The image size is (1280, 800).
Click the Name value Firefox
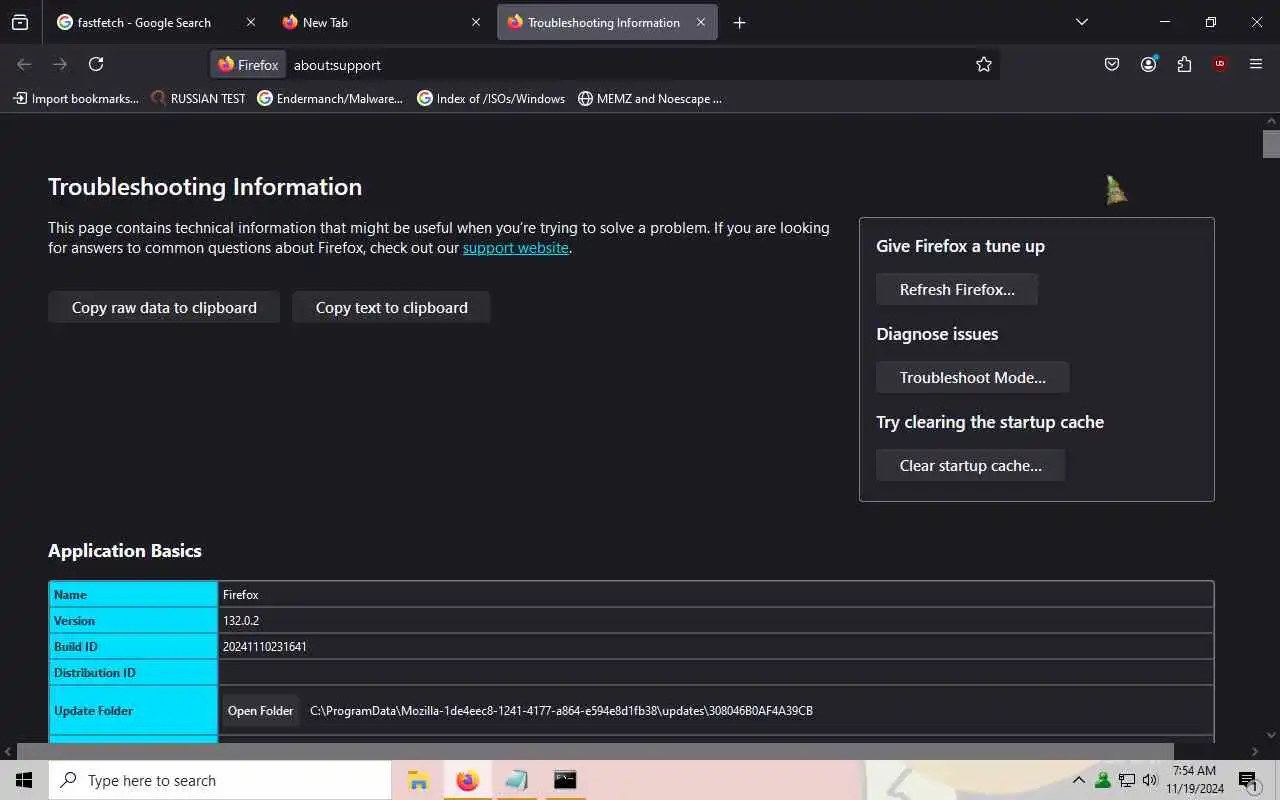coord(241,595)
